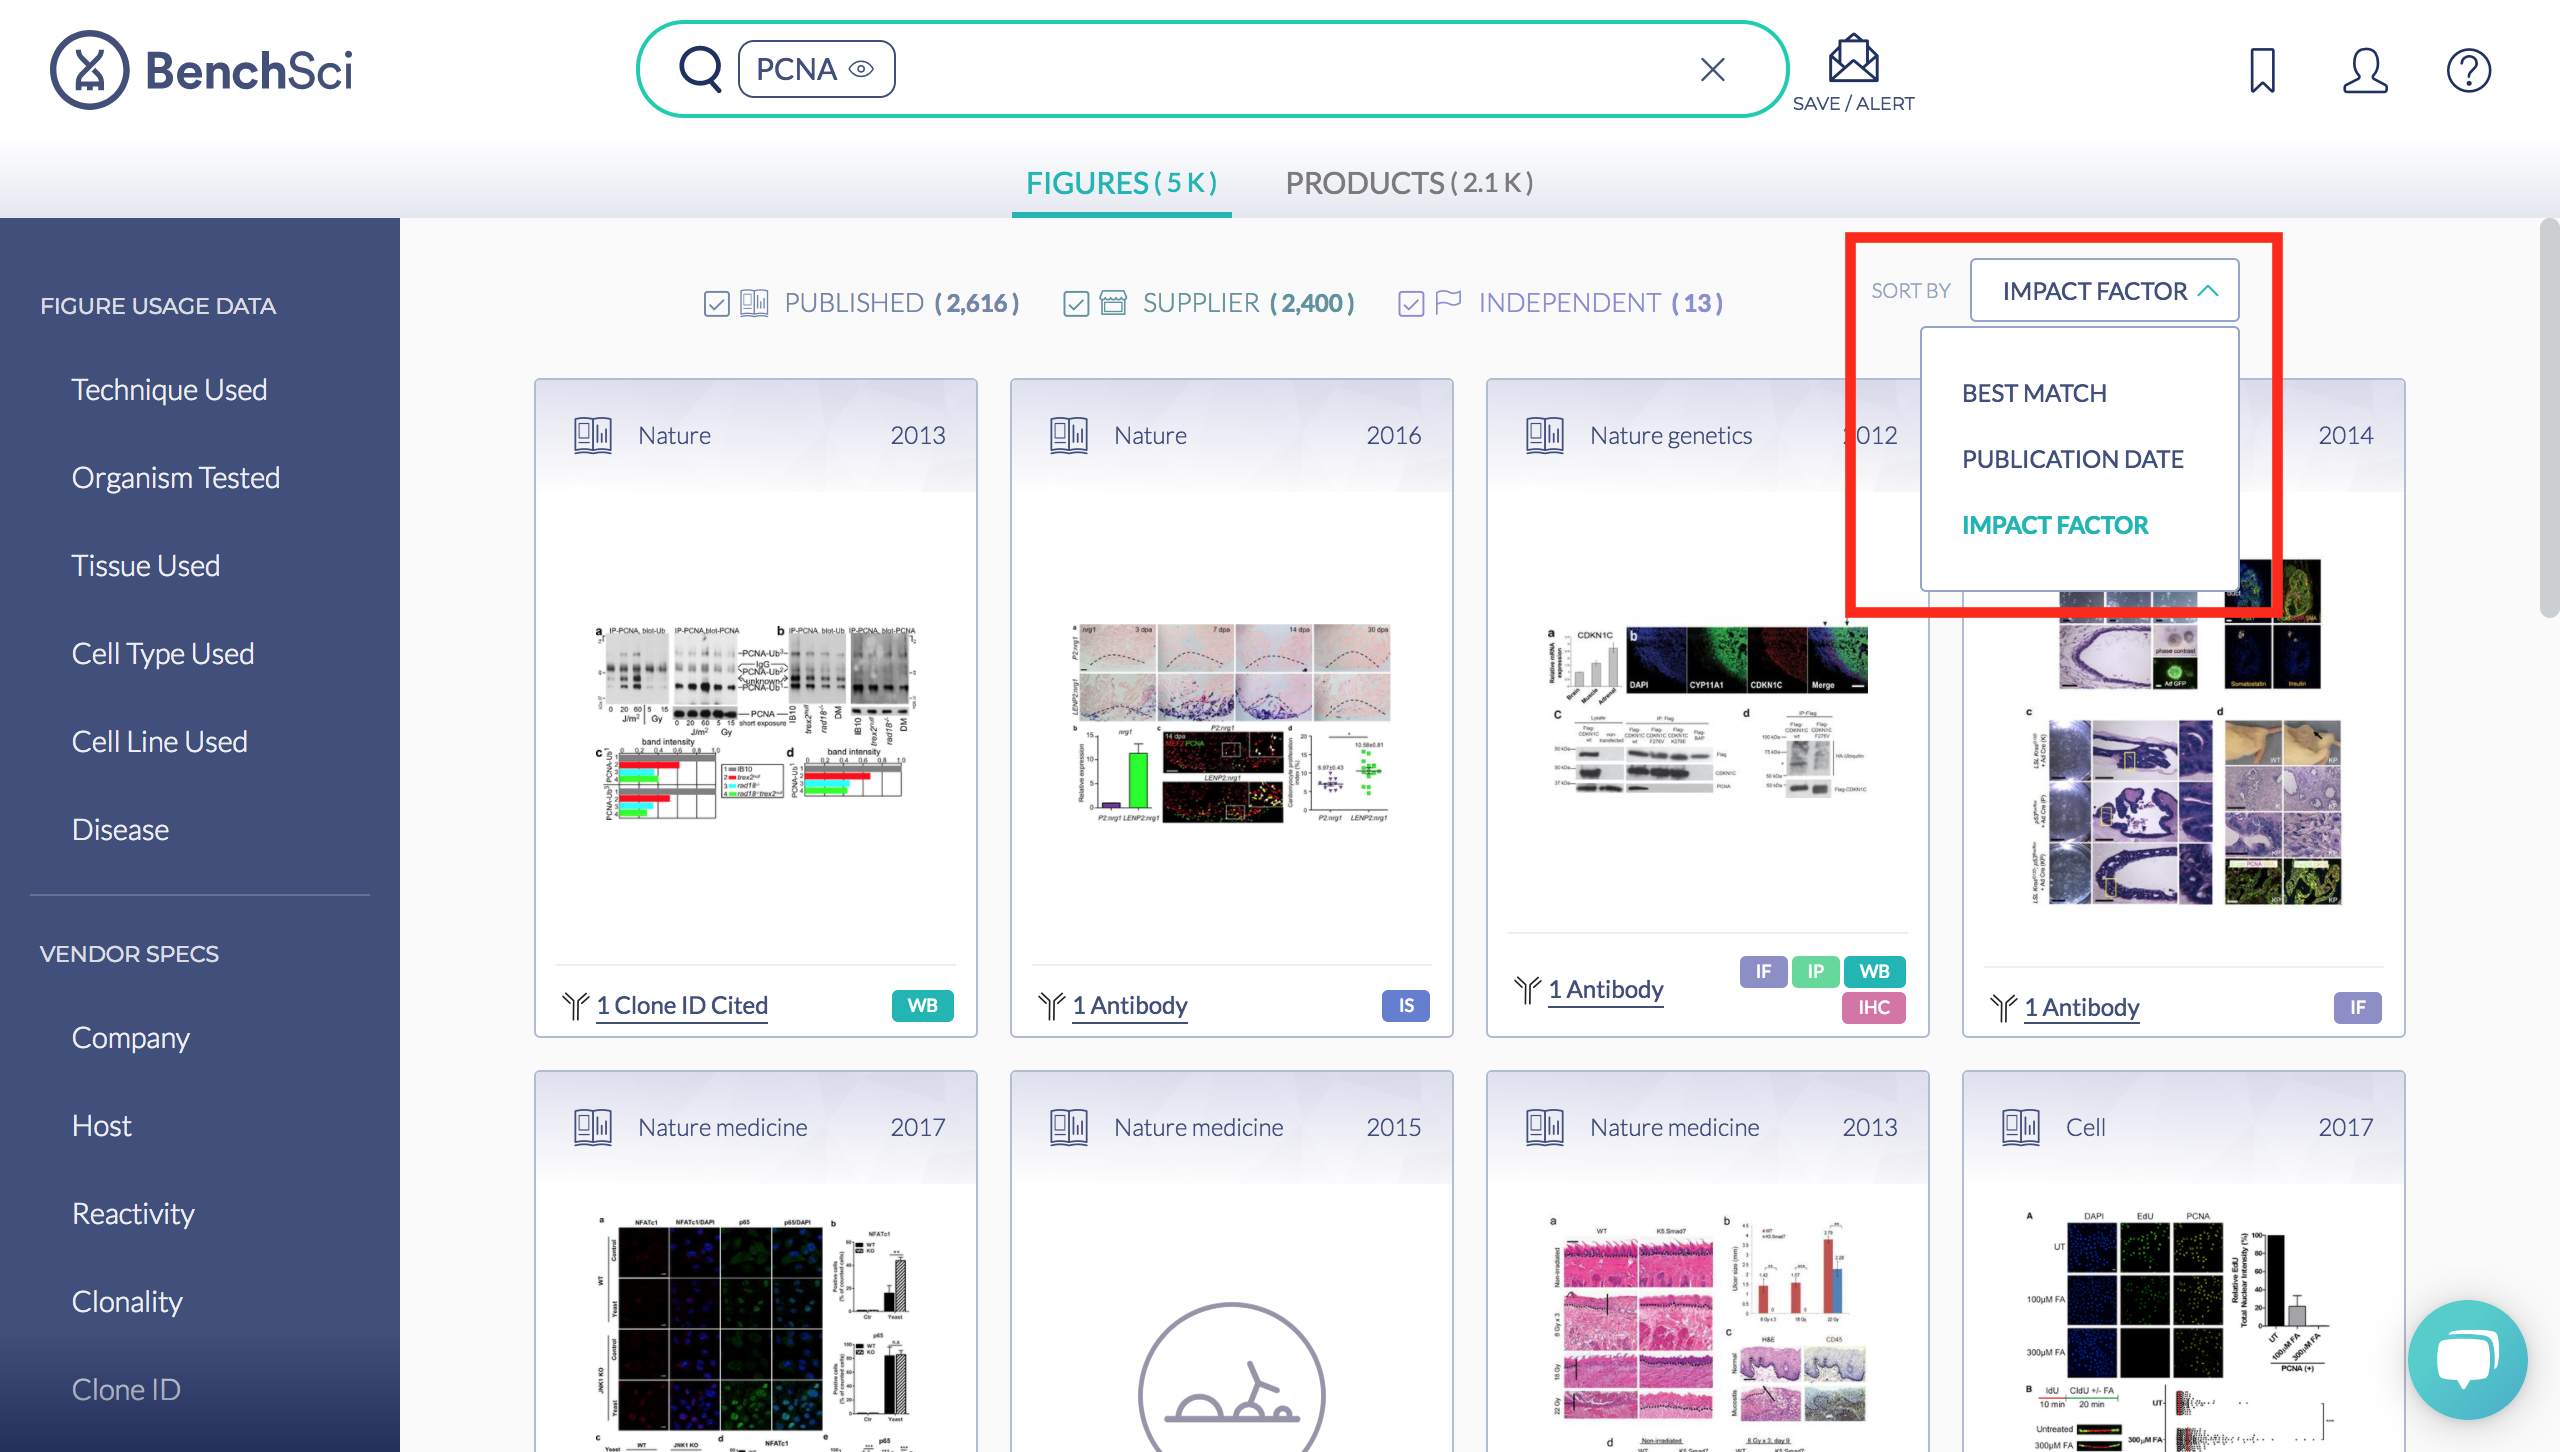Click the Independent flag icon
This screenshot has width=2560, height=1452.
[x=1448, y=302]
